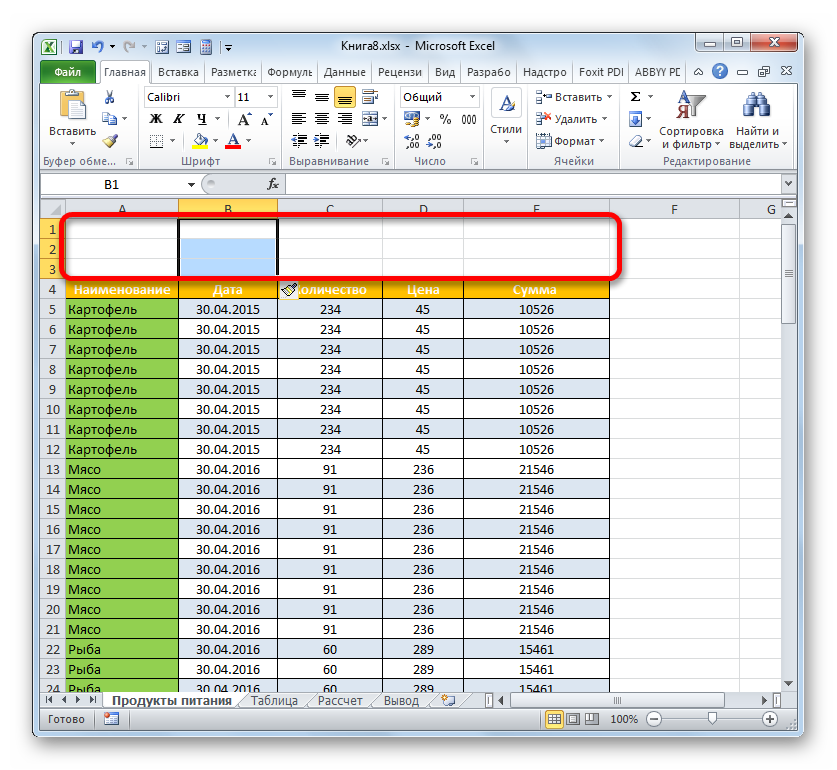Click the Merge and center icon
The height and width of the screenshot is (770, 837).
click(x=369, y=119)
